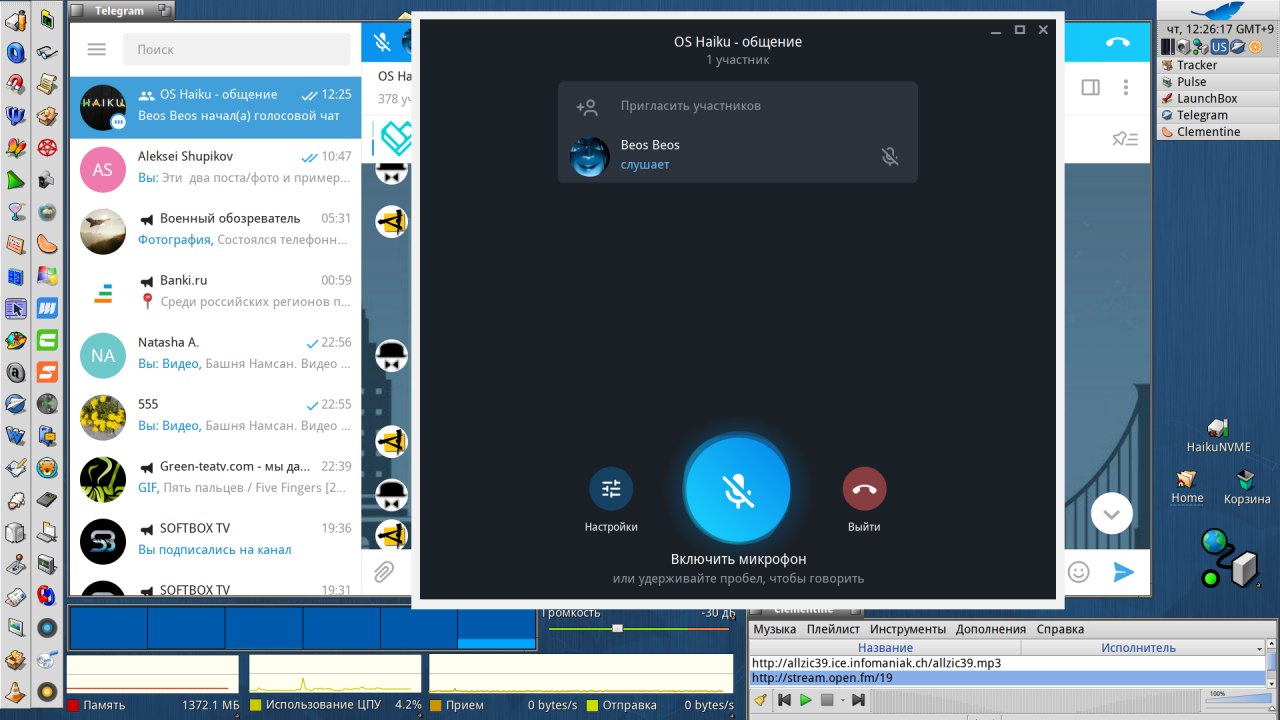This screenshot has width=1280, height=720.
Task: Select the stream.open.fm/19 playlist row
Action: 1008,678
